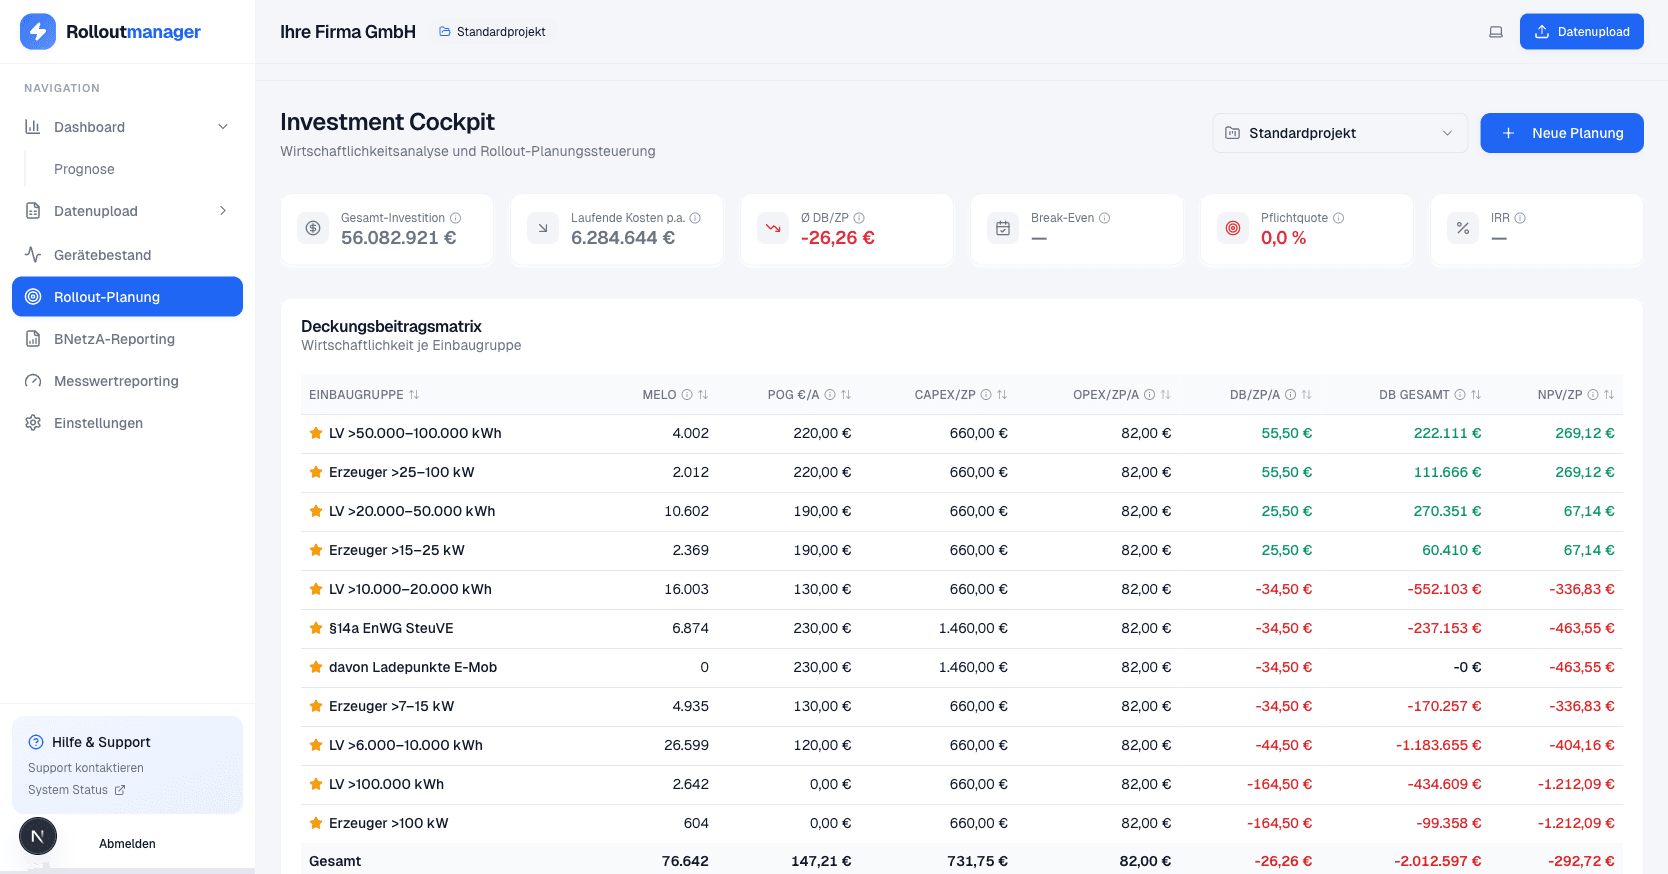Viewport: 1668px width, 874px height.
Task: Open the Standardprojekt project dropdown
Action: pyautogui.click(x=1339, y=133)
